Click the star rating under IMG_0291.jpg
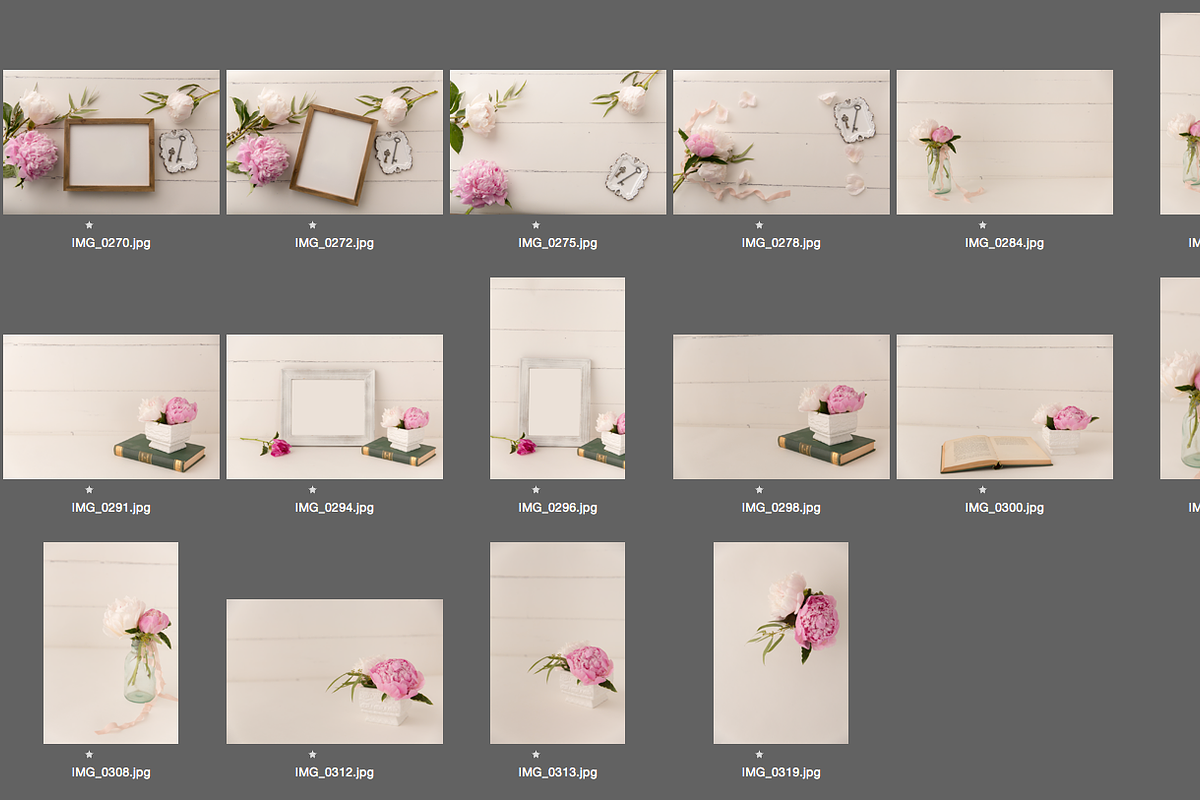Viewport: 1200px width, 800px height. click(x=89, y=490)
